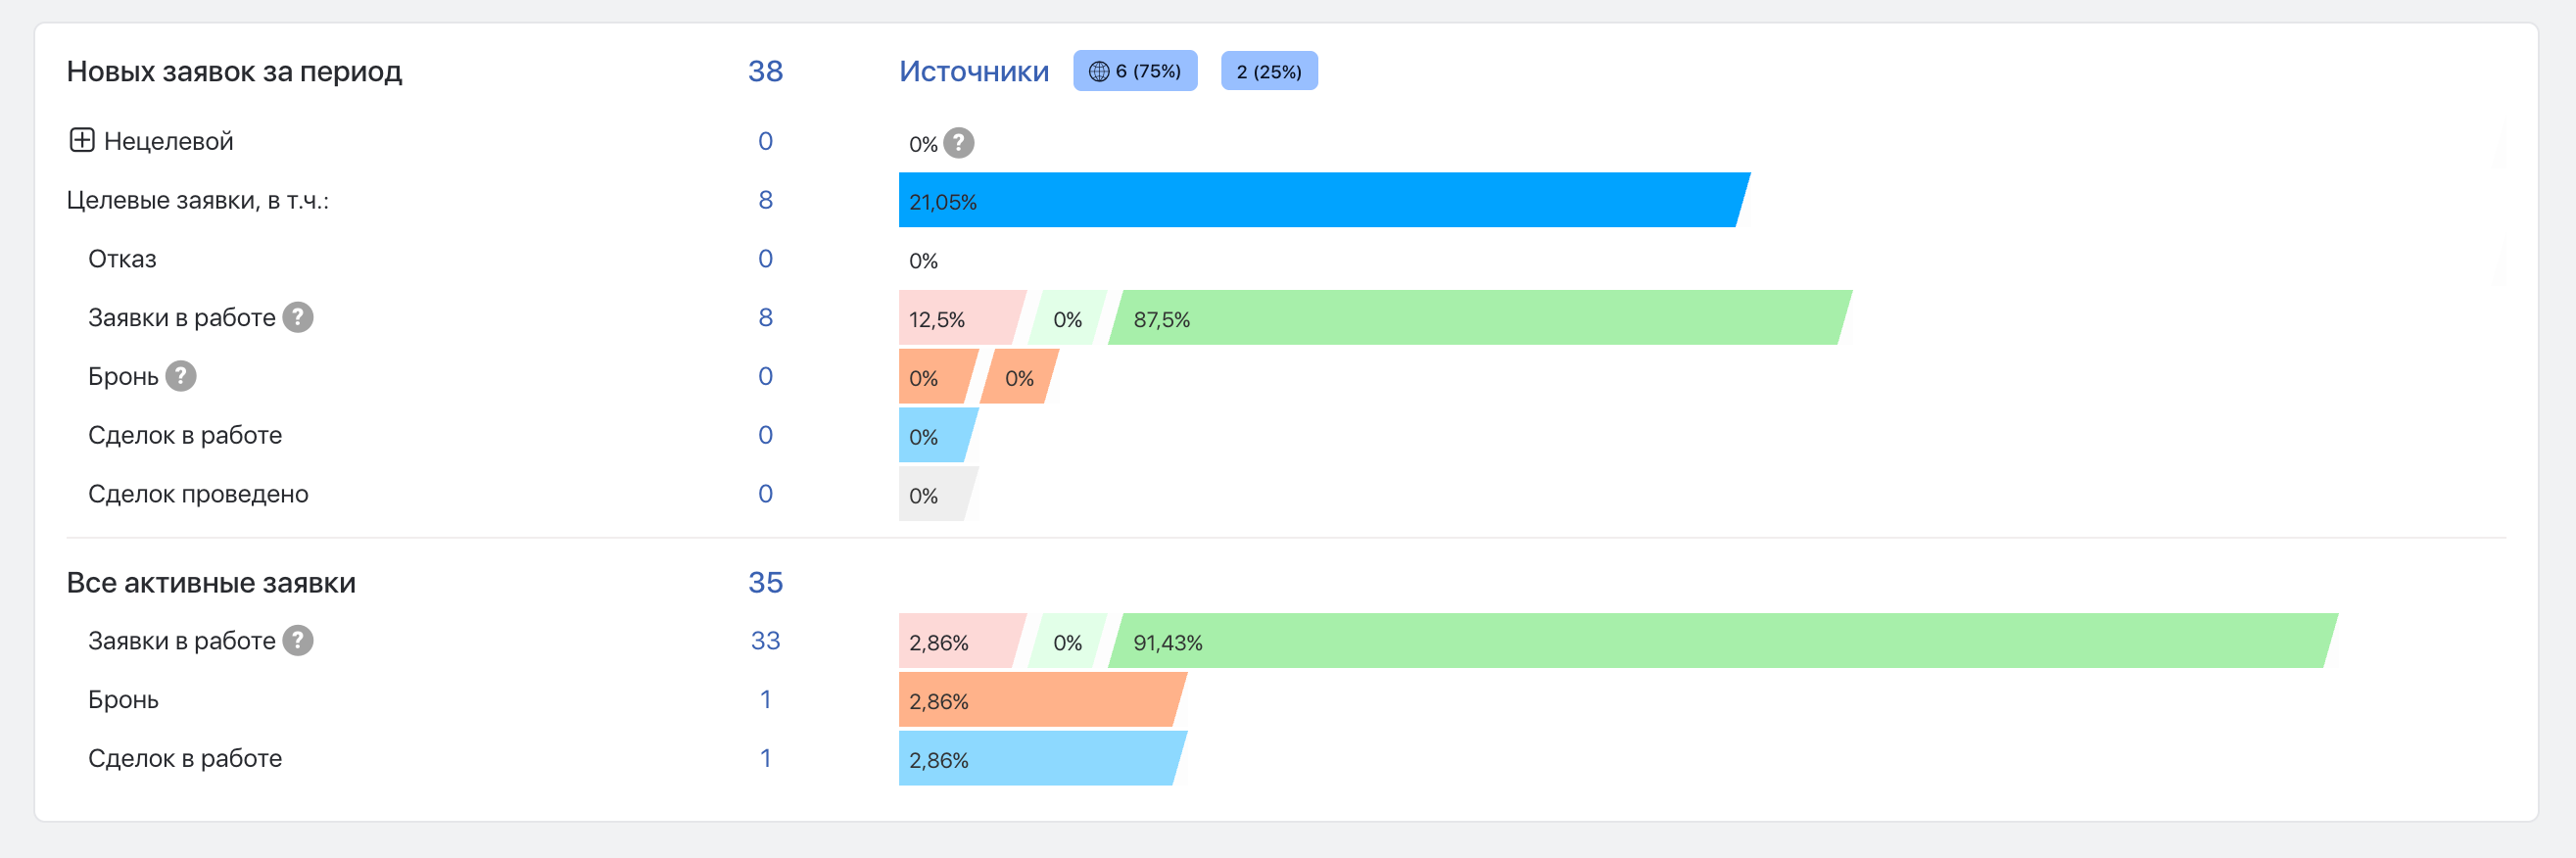
Task: Click the green 87,5% bar segment
Action: (1478, 318)
